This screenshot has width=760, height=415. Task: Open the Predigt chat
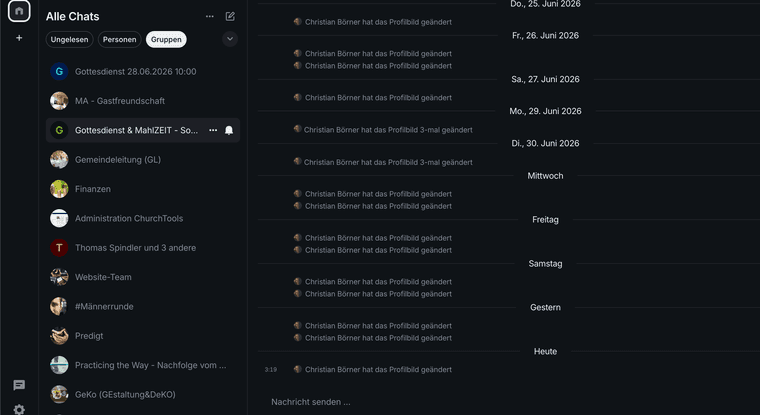pos(143,335)
